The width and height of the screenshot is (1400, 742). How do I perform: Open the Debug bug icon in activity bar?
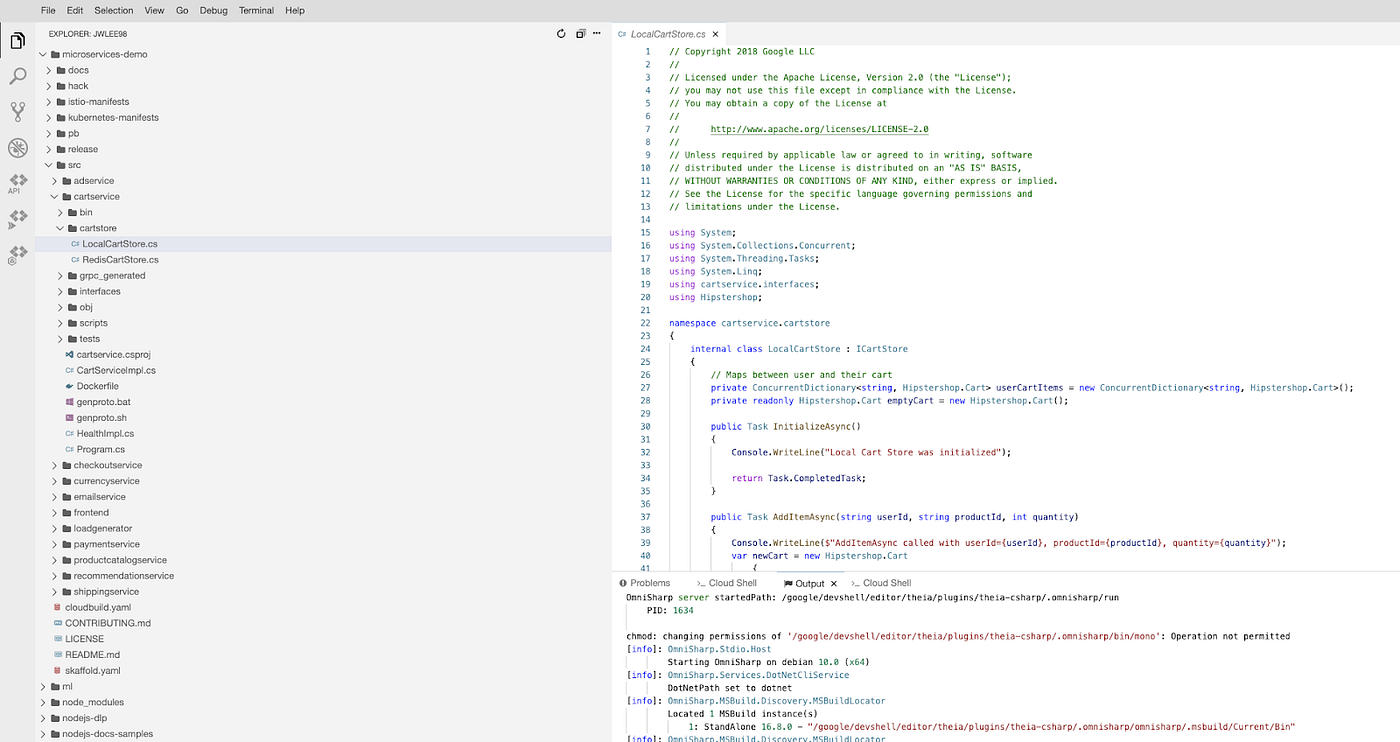[x=17, y=148]
